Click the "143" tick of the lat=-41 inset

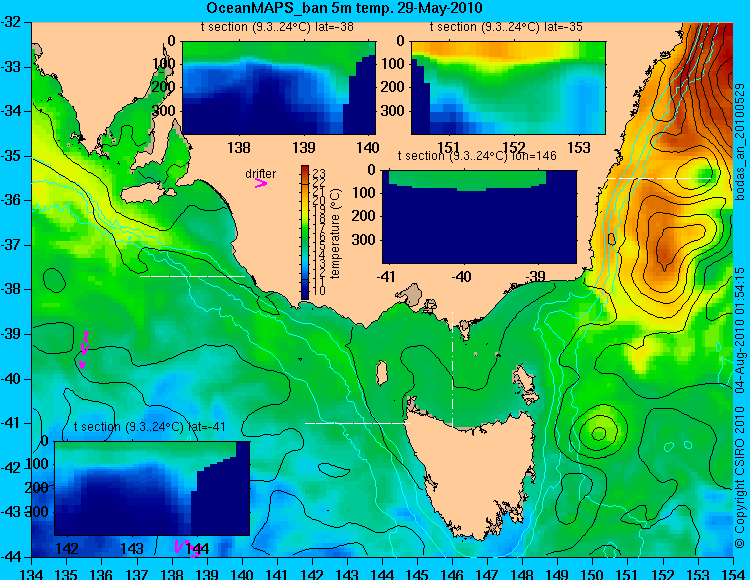click(133, 548)
